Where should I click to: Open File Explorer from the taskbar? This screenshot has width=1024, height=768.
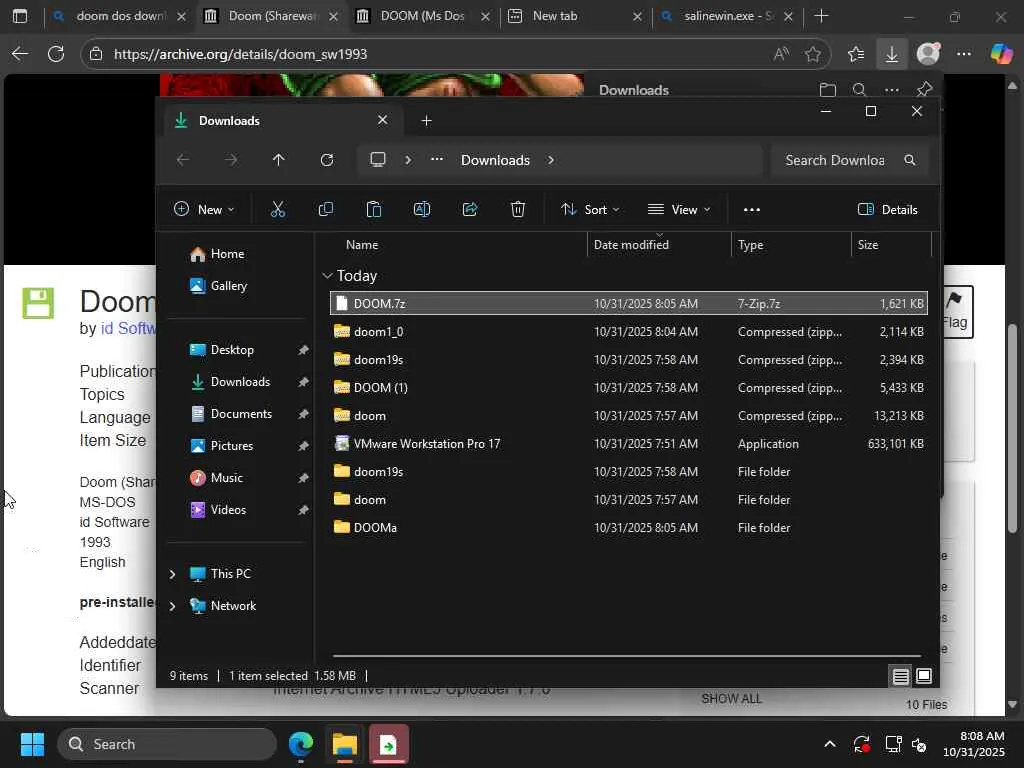tap(345, 744)
